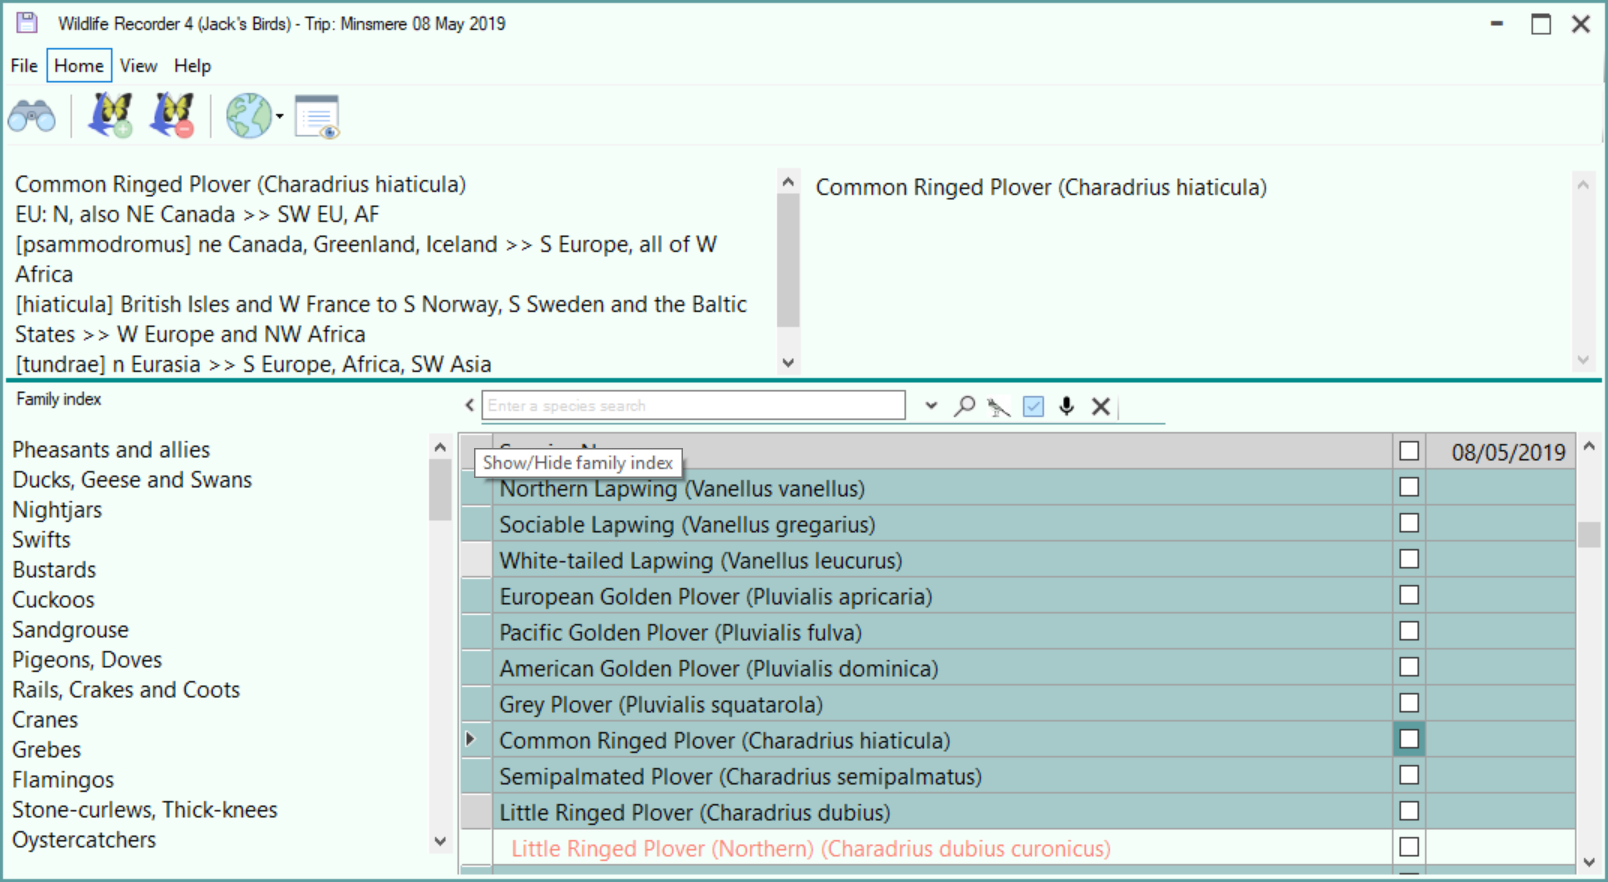The height and width of the screenshot is (882, 1608).
Task: Select Cuckoos in family index
Action: click(x=53, y=600)
